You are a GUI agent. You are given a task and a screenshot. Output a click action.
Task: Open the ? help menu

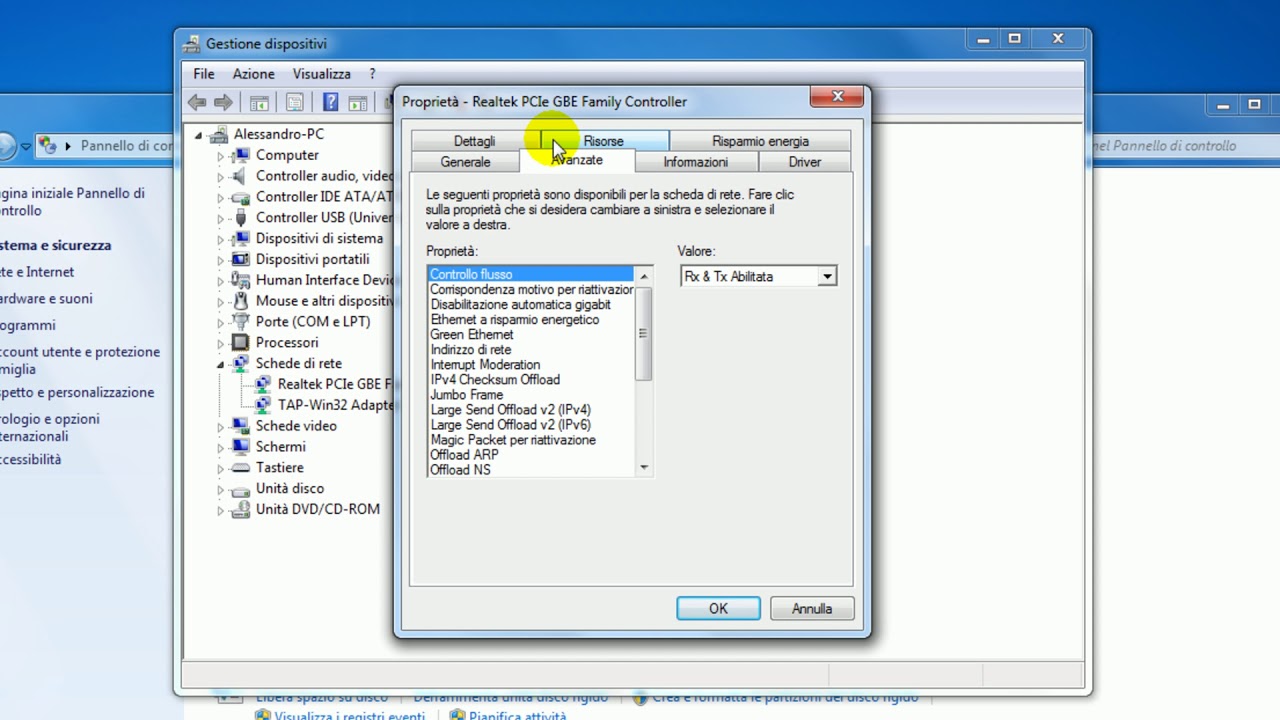coord(372,74)
